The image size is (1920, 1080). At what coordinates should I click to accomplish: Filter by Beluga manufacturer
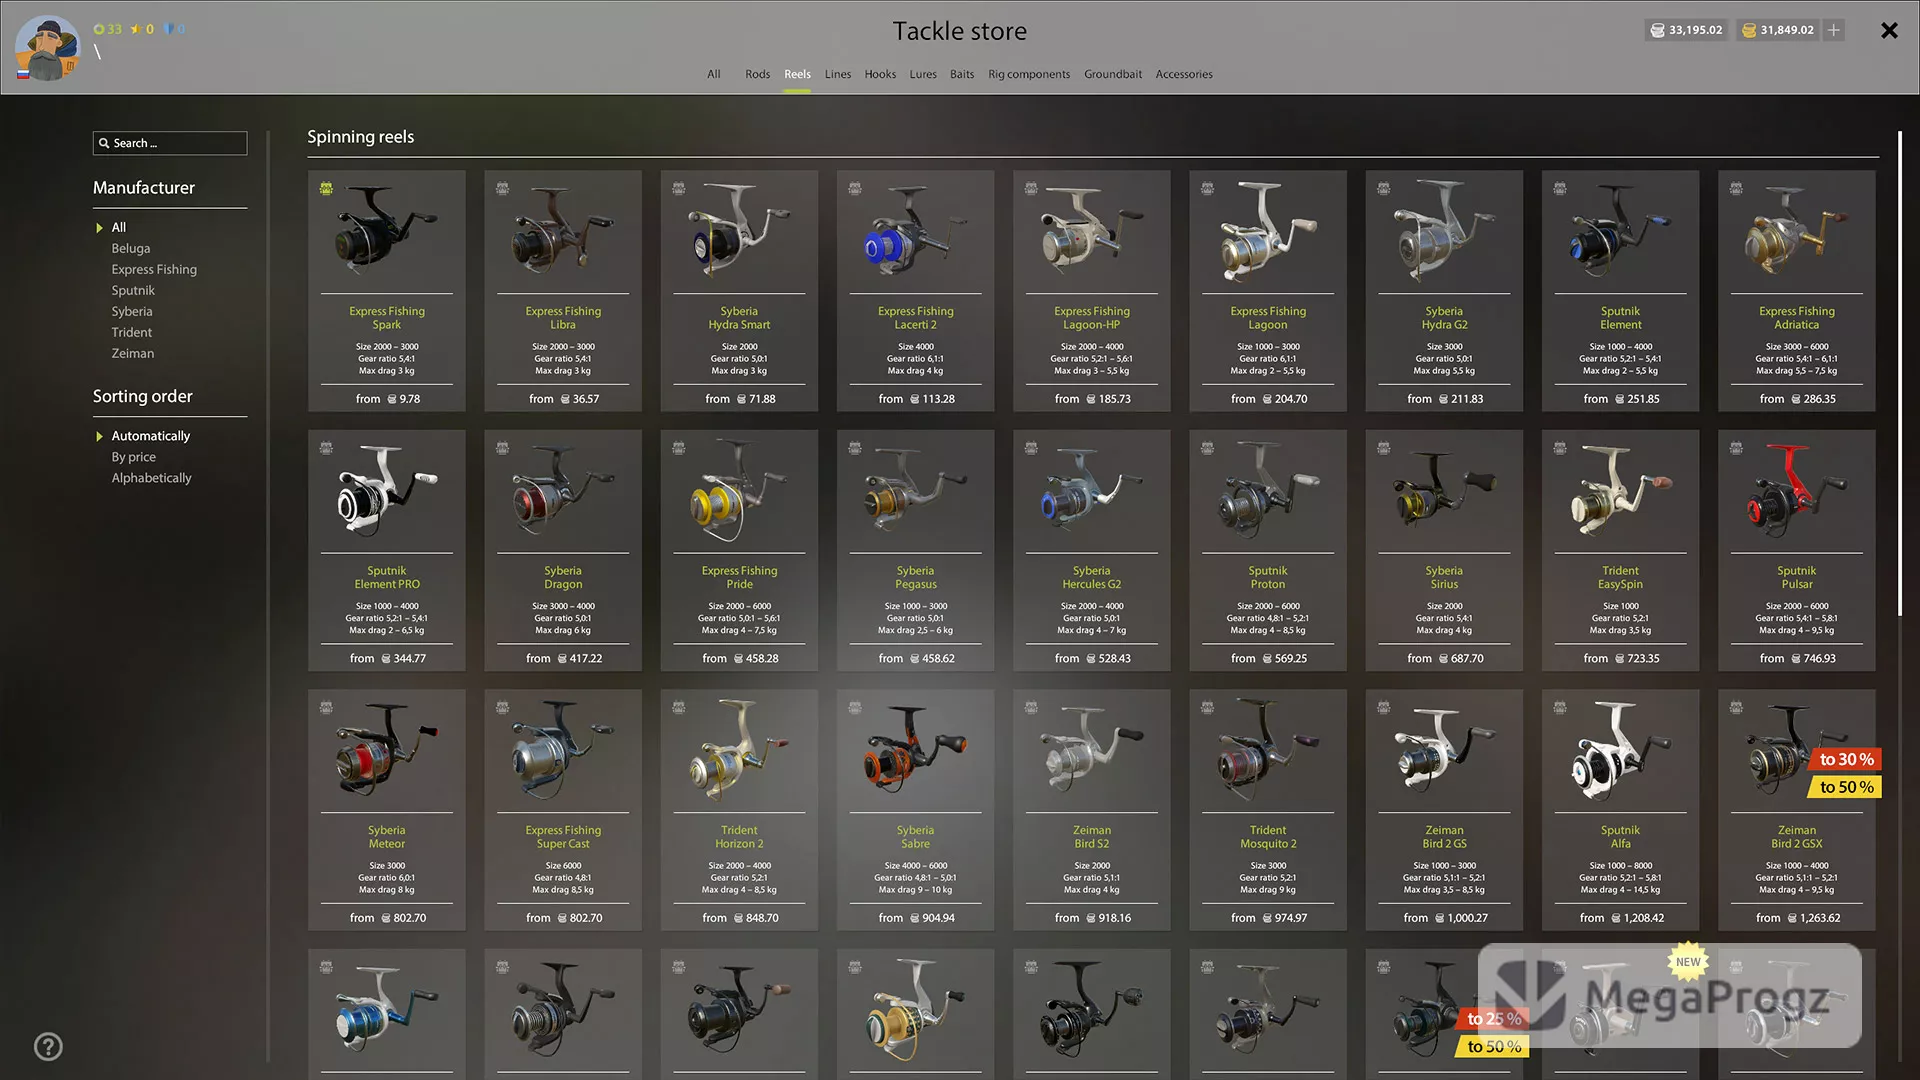(131, 248)
